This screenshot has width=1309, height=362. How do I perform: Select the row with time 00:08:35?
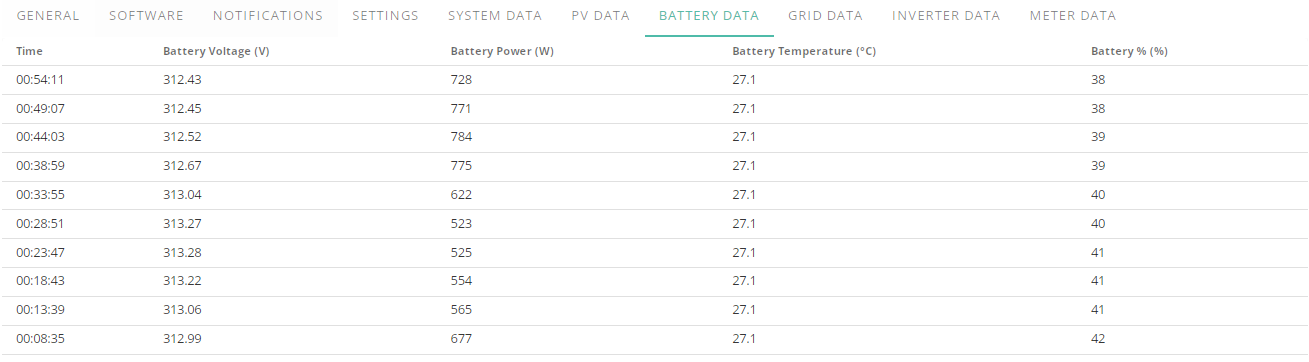(x=654, y=339)
